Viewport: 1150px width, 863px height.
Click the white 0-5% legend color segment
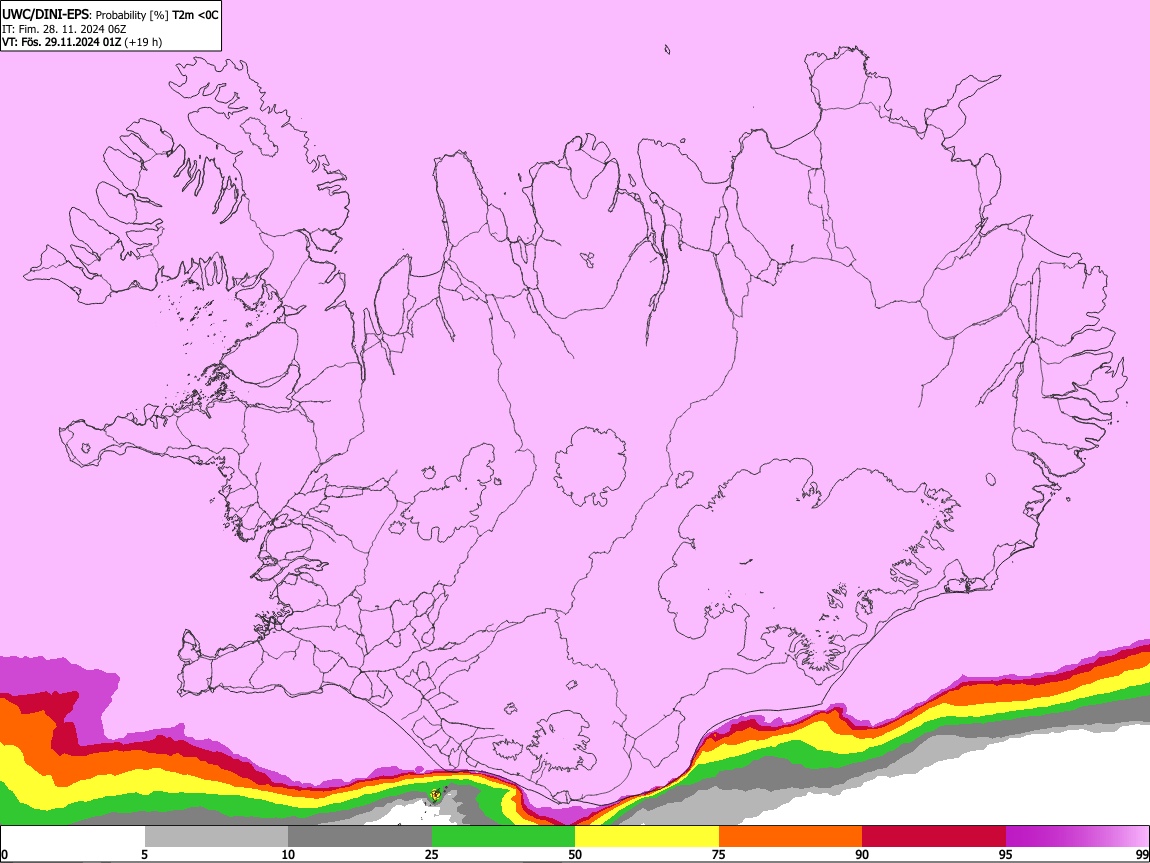coord(73,837)
